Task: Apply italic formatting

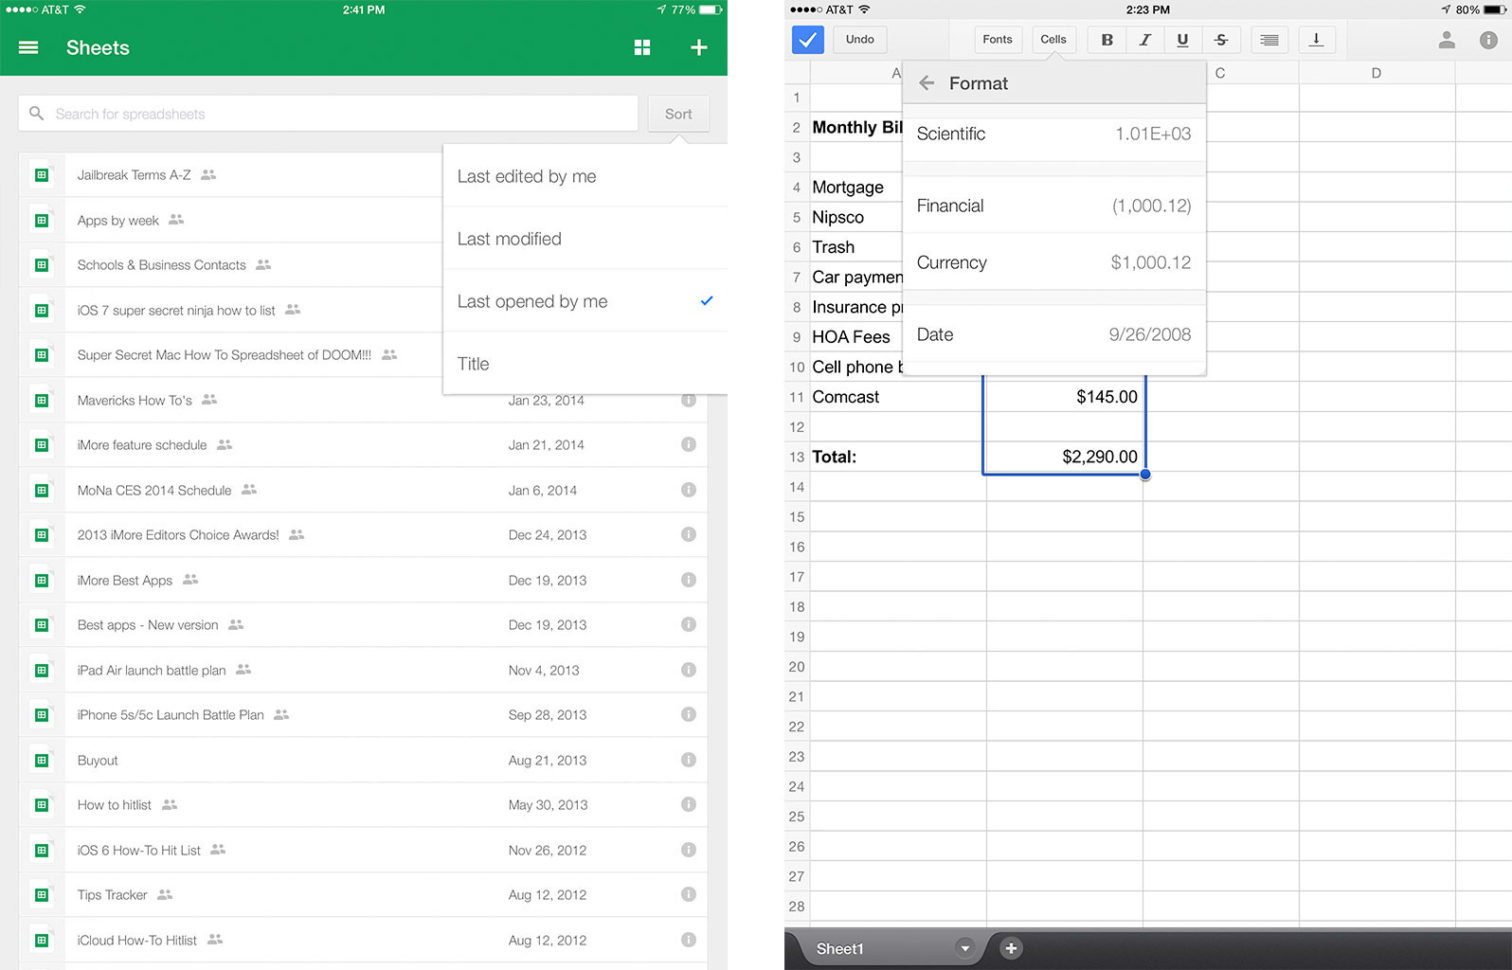Action: pyautogui.click(x=1144, y=39)
